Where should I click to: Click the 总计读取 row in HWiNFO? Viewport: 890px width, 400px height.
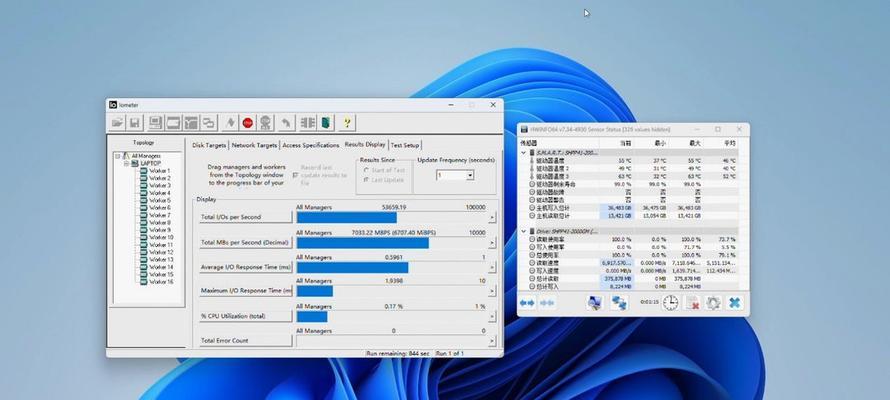click(x=629, y=279)
